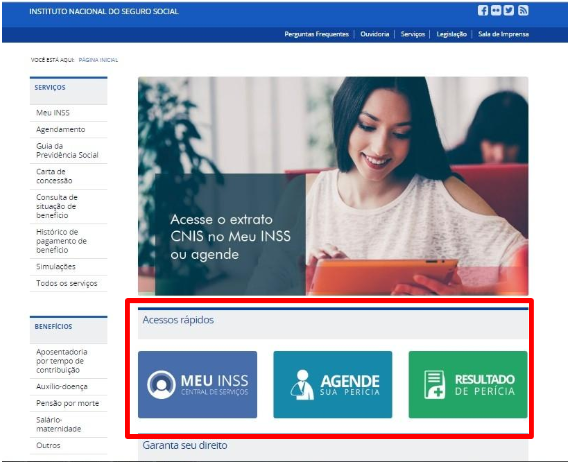Open Legislação in top menu
This screenshot has width=570, height=463.
coord(451,34)
